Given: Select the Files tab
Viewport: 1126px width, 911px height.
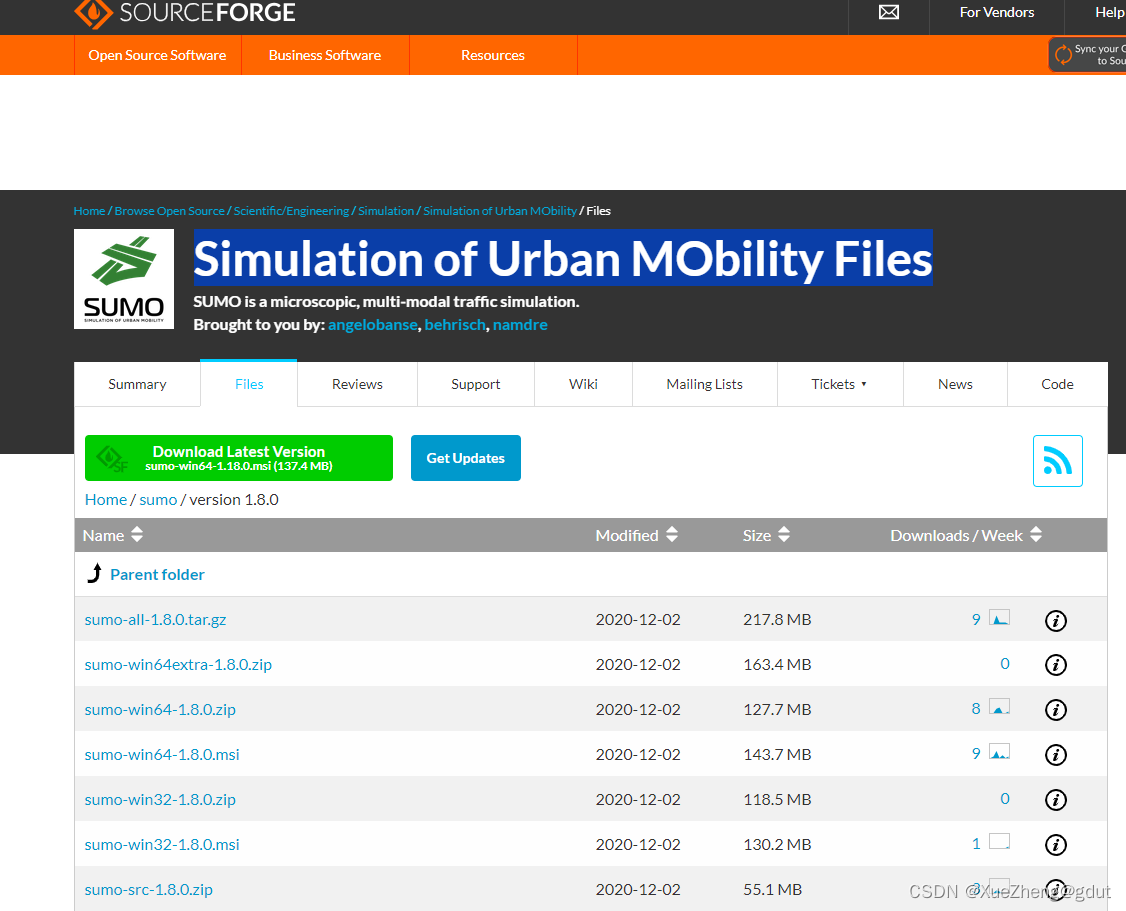Looking at the screenshot, I should 249,384.
